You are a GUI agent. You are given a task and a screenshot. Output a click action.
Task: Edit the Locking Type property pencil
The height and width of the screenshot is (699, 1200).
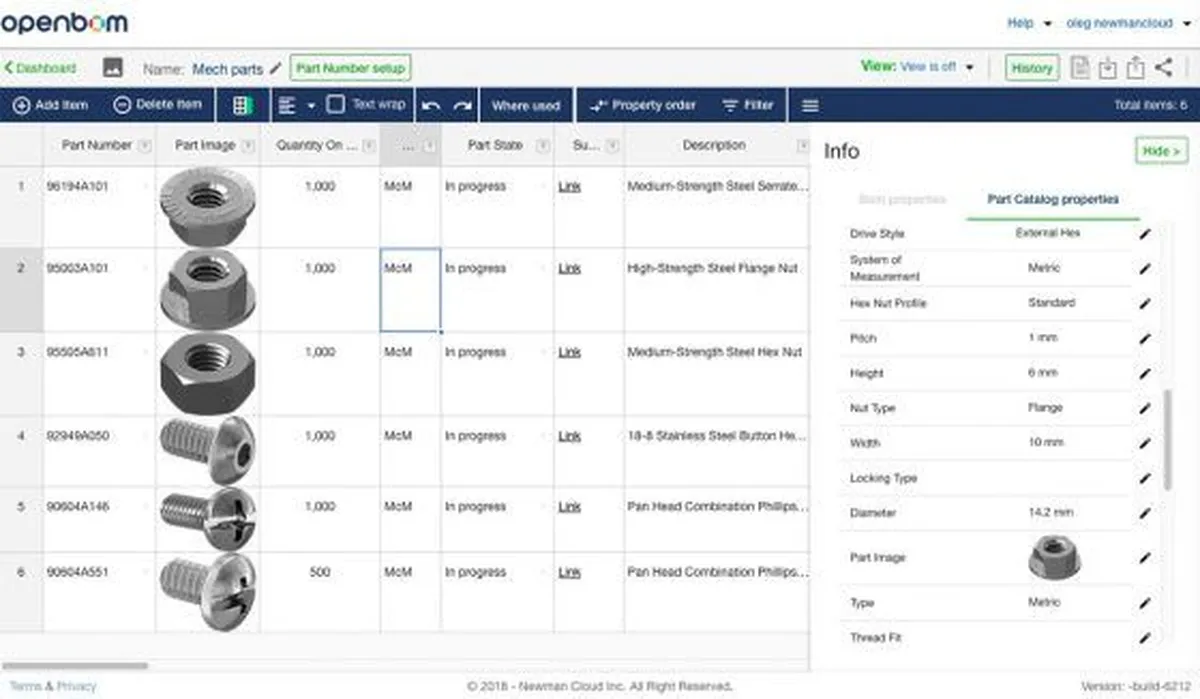(x=1145, y=478)
